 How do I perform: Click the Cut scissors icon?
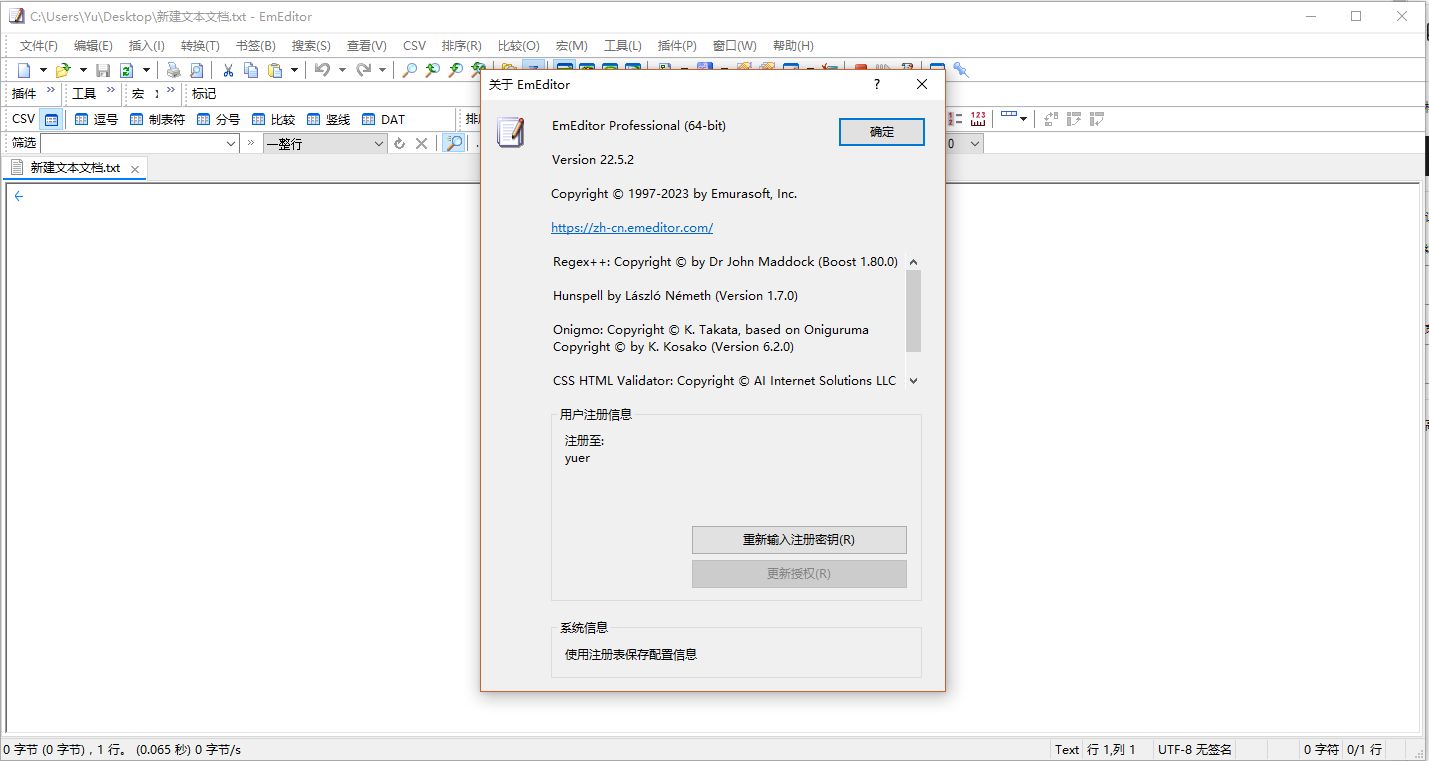tap(228, 70)
